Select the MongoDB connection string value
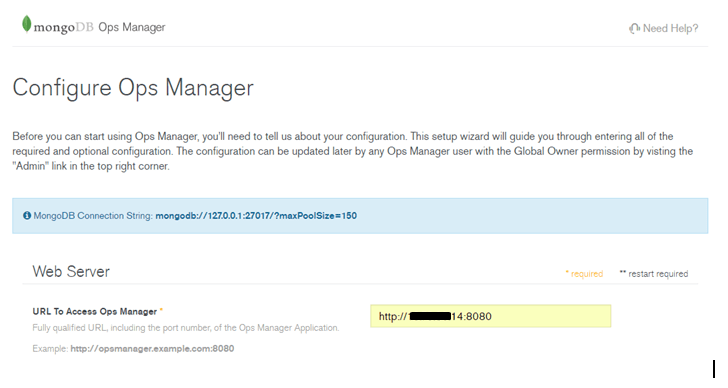728x388 pixels. 256,216
